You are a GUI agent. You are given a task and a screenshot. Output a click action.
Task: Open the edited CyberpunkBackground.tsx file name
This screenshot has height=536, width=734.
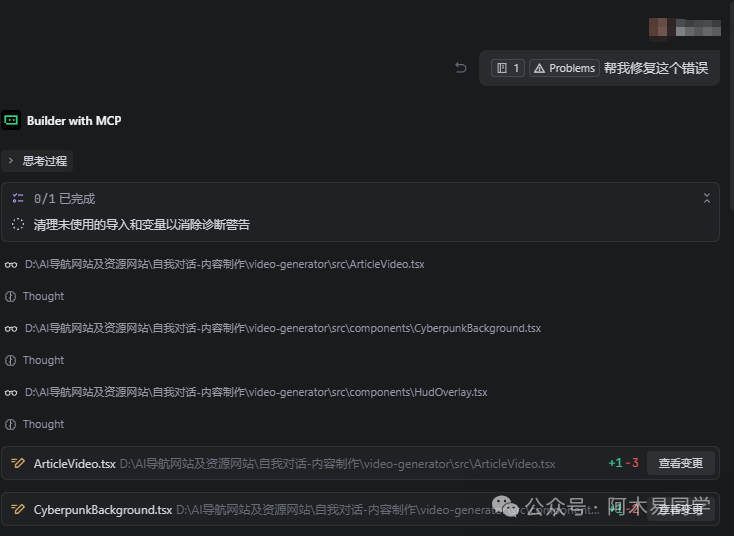103,509
